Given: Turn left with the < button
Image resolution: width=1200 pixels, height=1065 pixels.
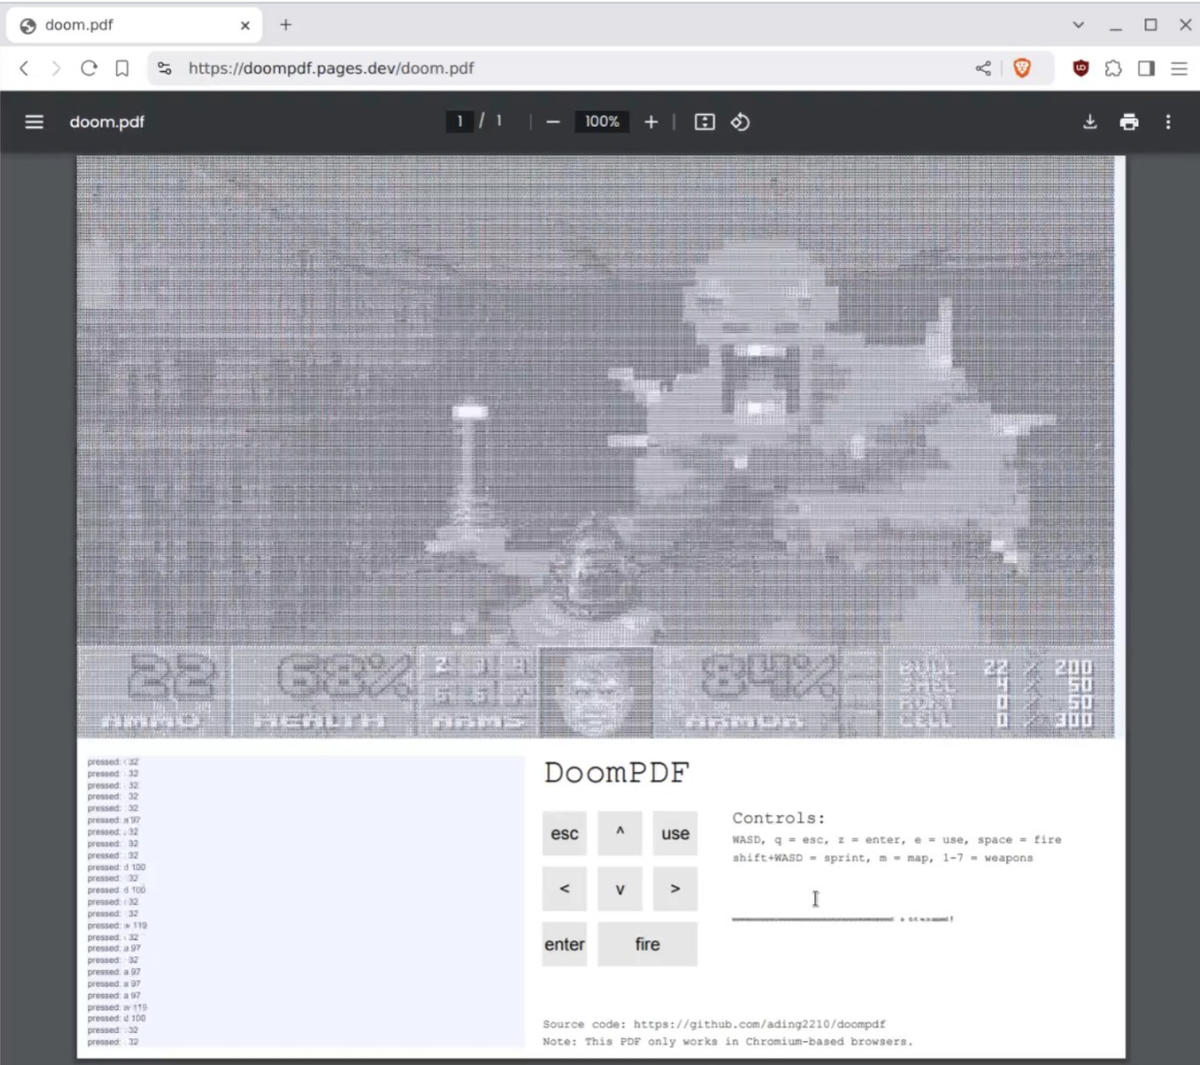Looking at the screenshot, I should 564,889.
